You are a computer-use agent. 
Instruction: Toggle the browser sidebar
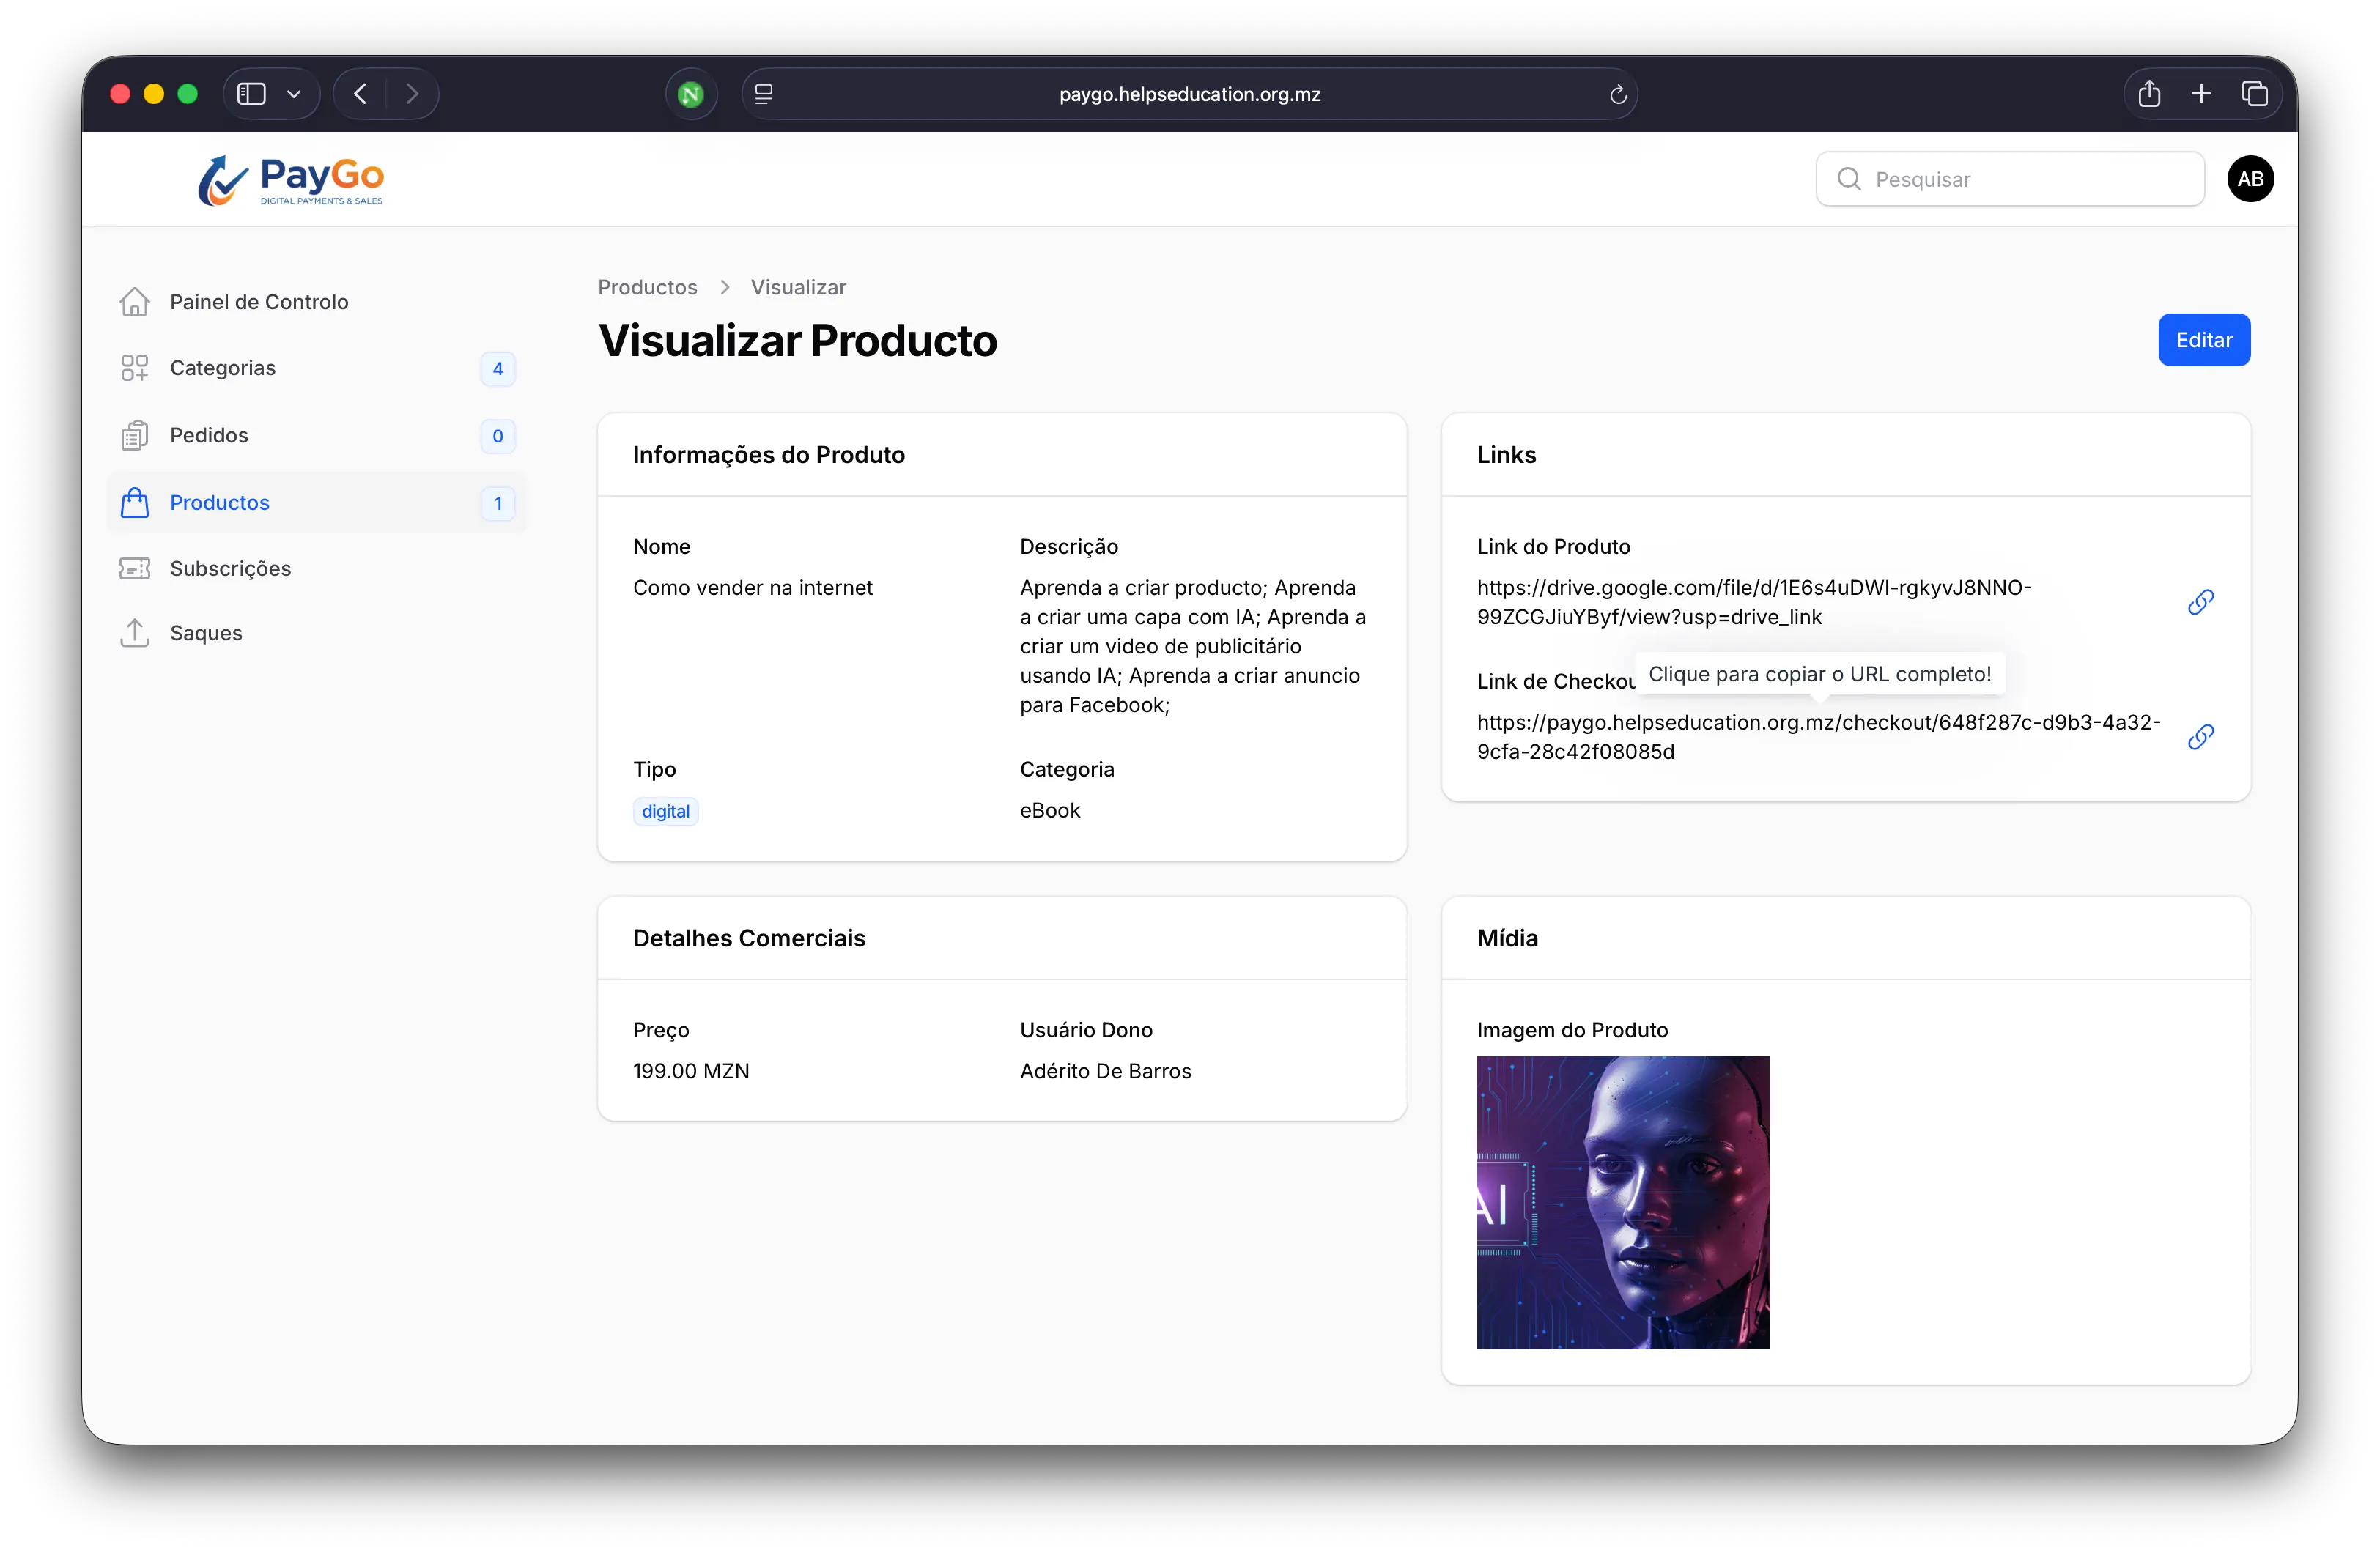click(x=251, y=94)
